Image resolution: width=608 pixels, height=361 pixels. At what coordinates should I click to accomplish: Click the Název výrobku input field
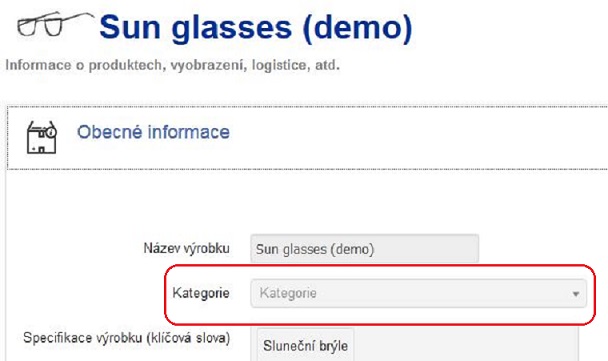point(364,249)
